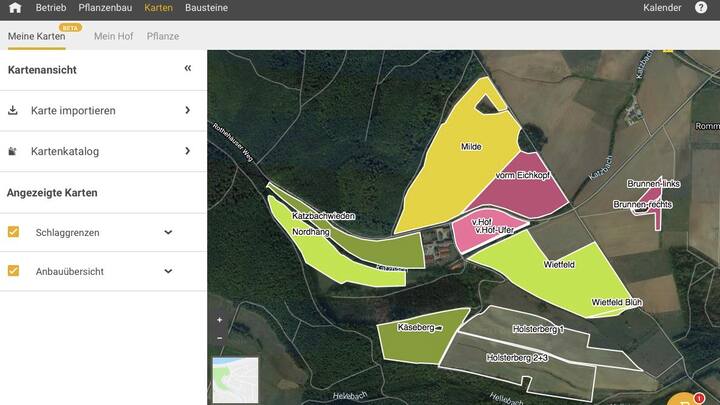
Task: Open the Pflanzenbau menu
Action: pos(105,8)
